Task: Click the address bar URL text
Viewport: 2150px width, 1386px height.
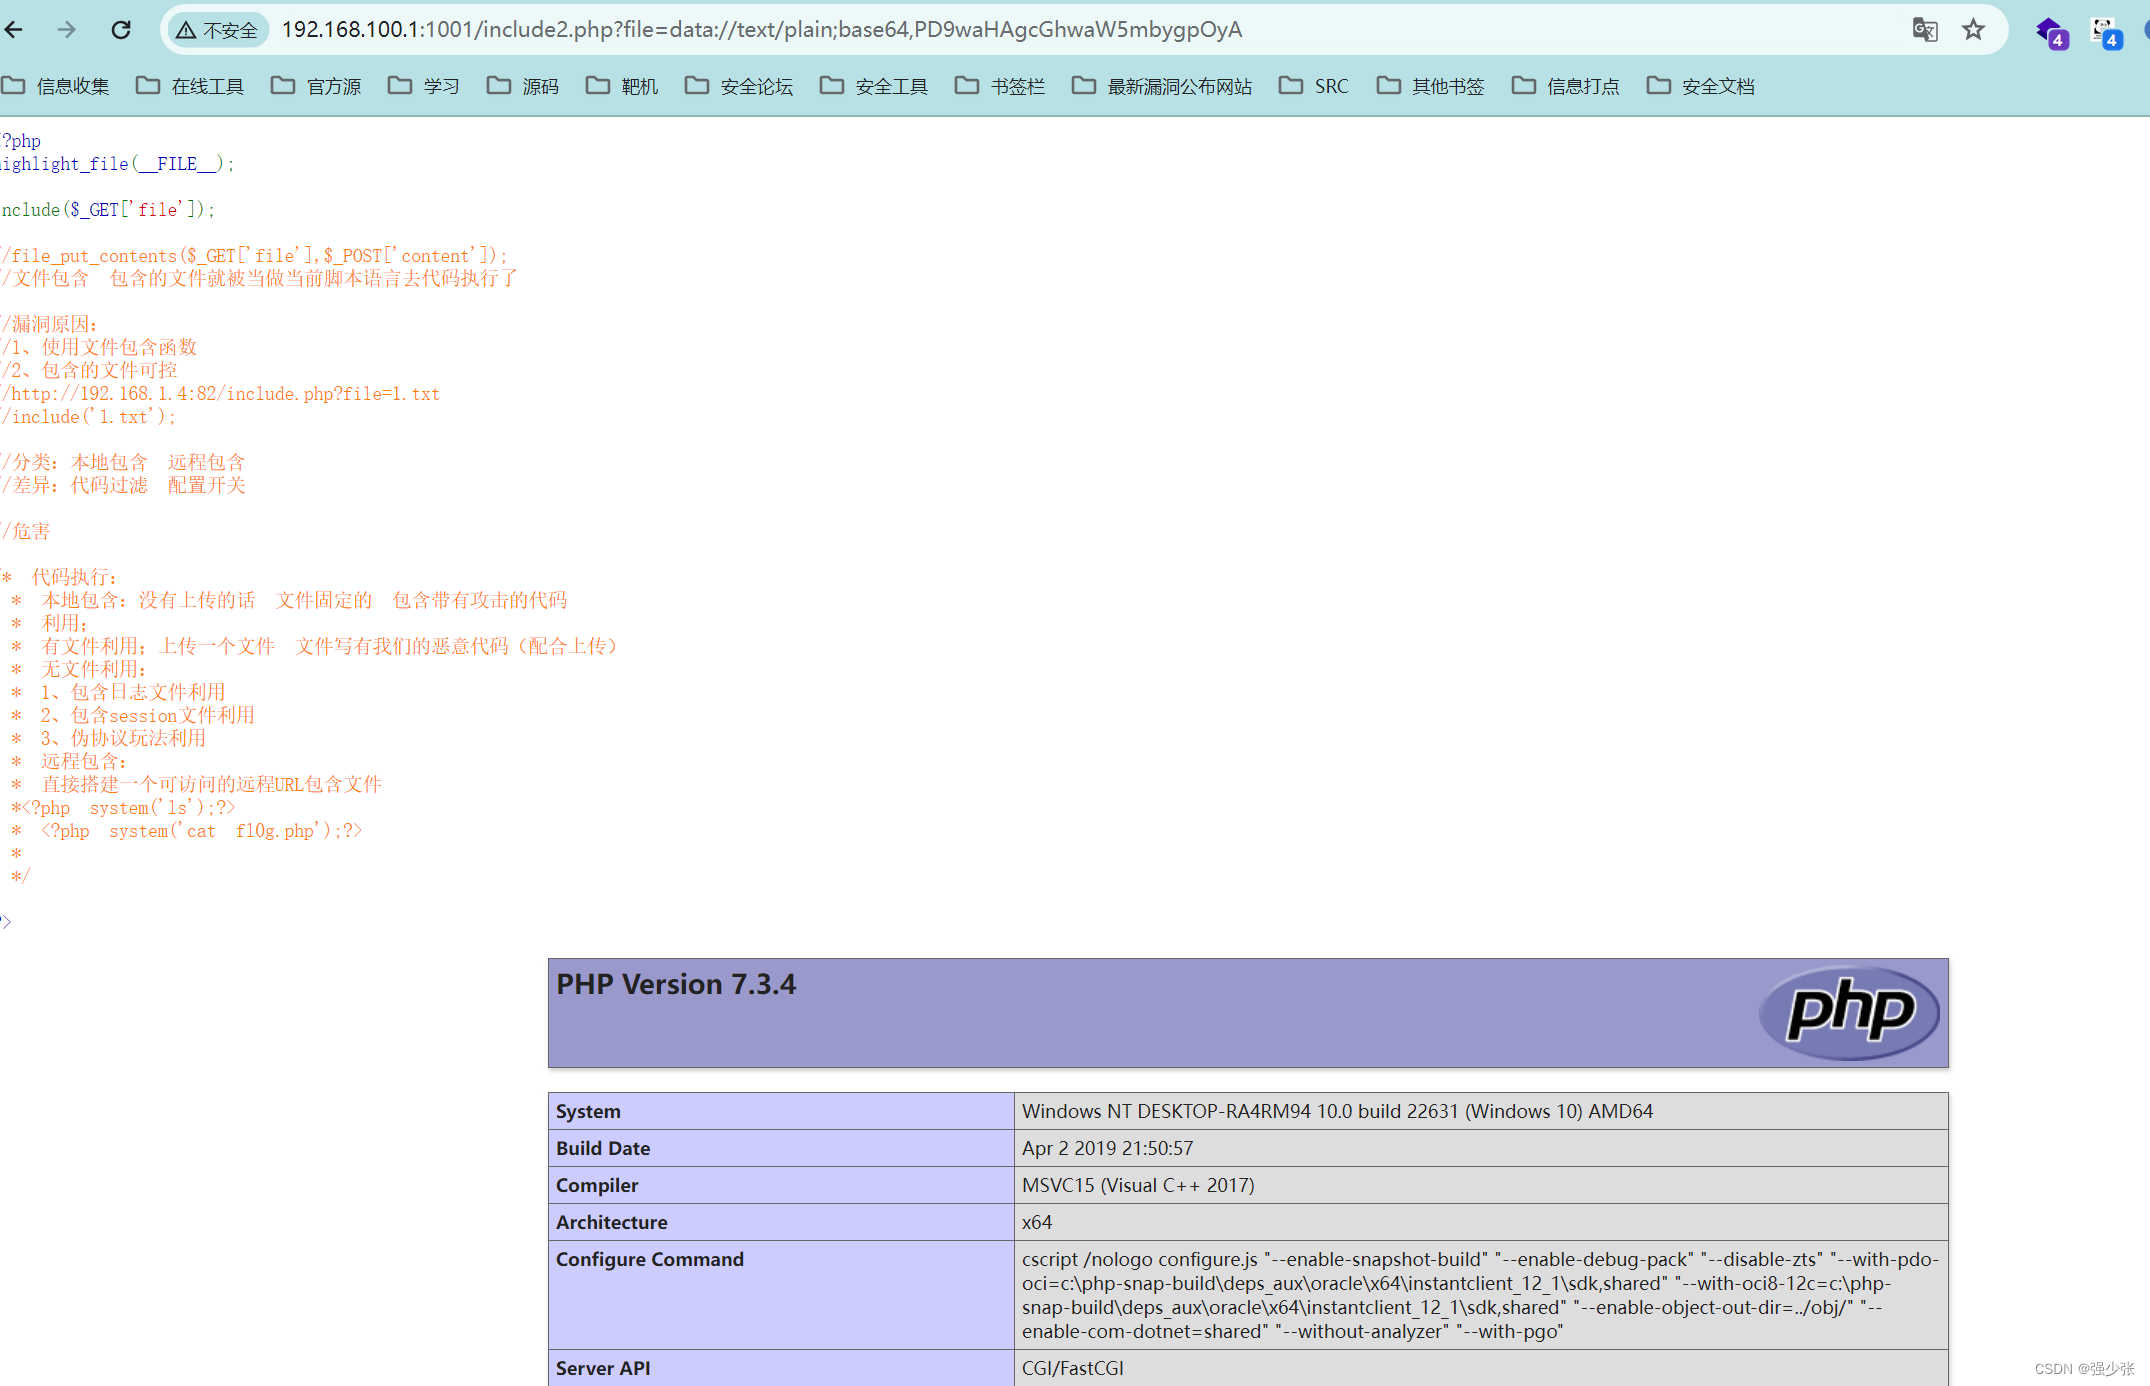Action: click(x=760, y=30)
